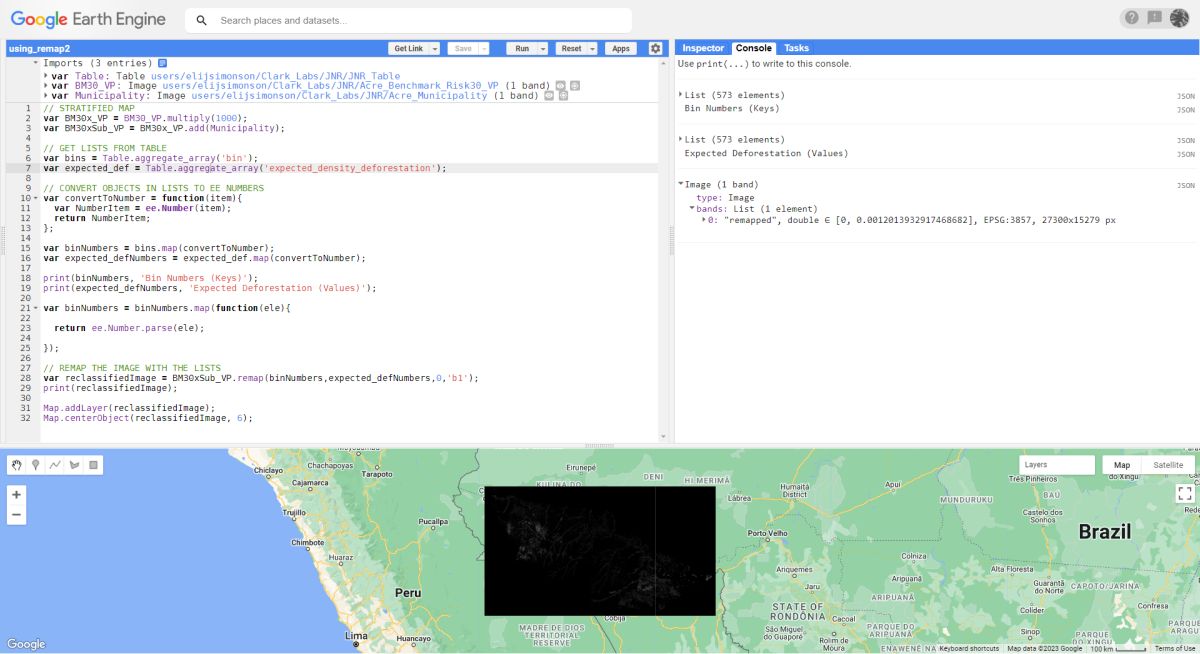Switch map to Satellite view
1200x654 pixels.
(1168, 465)
